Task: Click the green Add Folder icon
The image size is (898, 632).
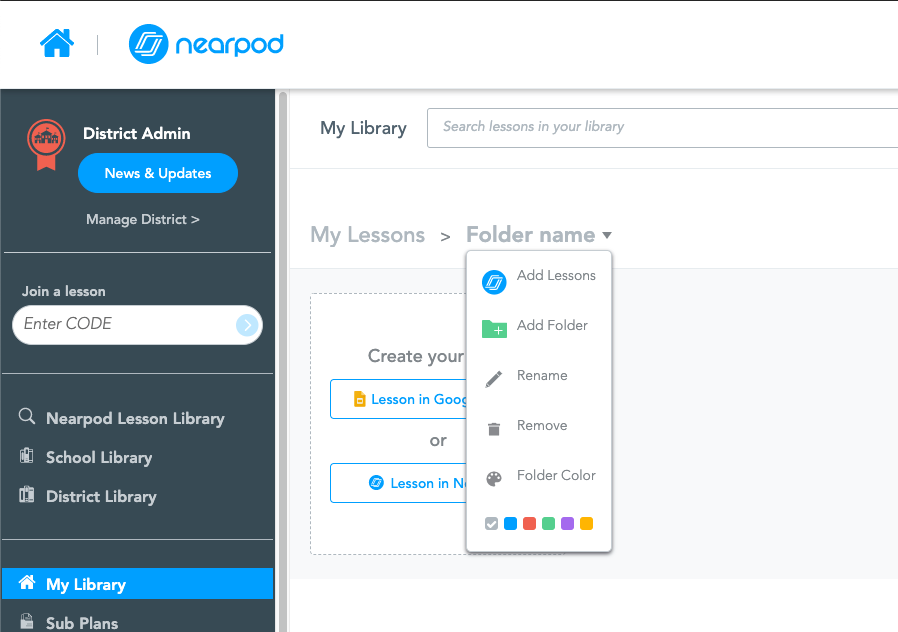Action: [x=494, y=328]
